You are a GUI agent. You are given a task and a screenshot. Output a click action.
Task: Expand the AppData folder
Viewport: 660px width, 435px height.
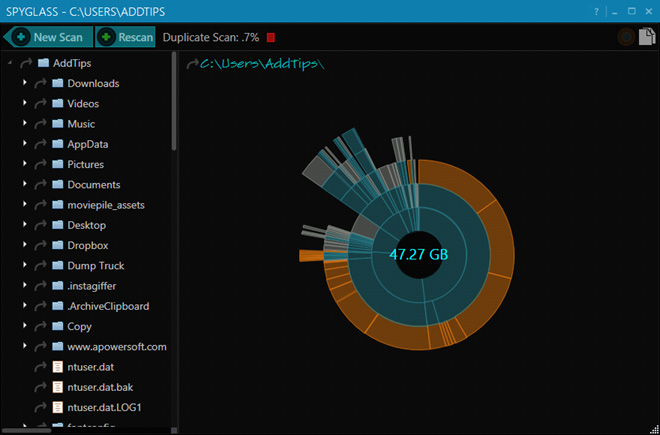[25, 143]
